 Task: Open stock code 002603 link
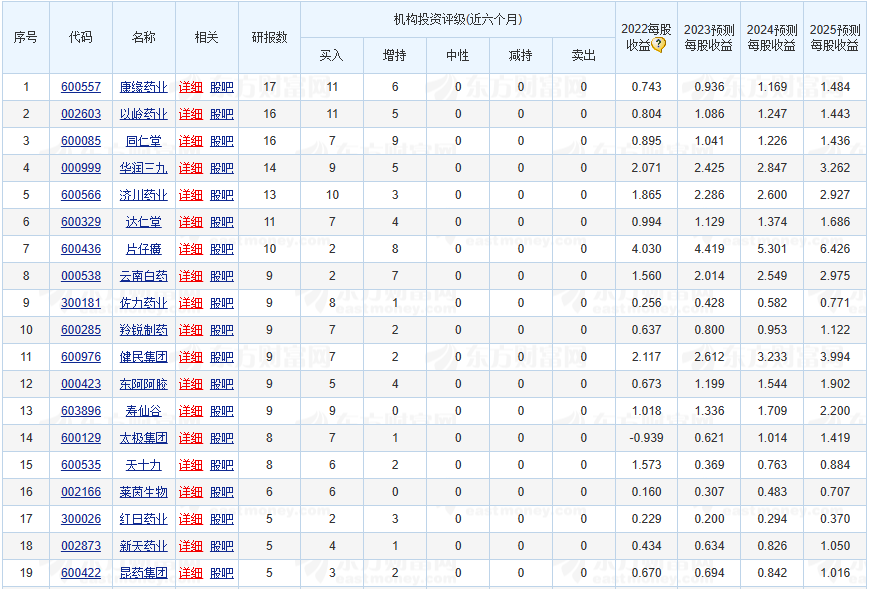pyautogui.click(x=81, y=114)
